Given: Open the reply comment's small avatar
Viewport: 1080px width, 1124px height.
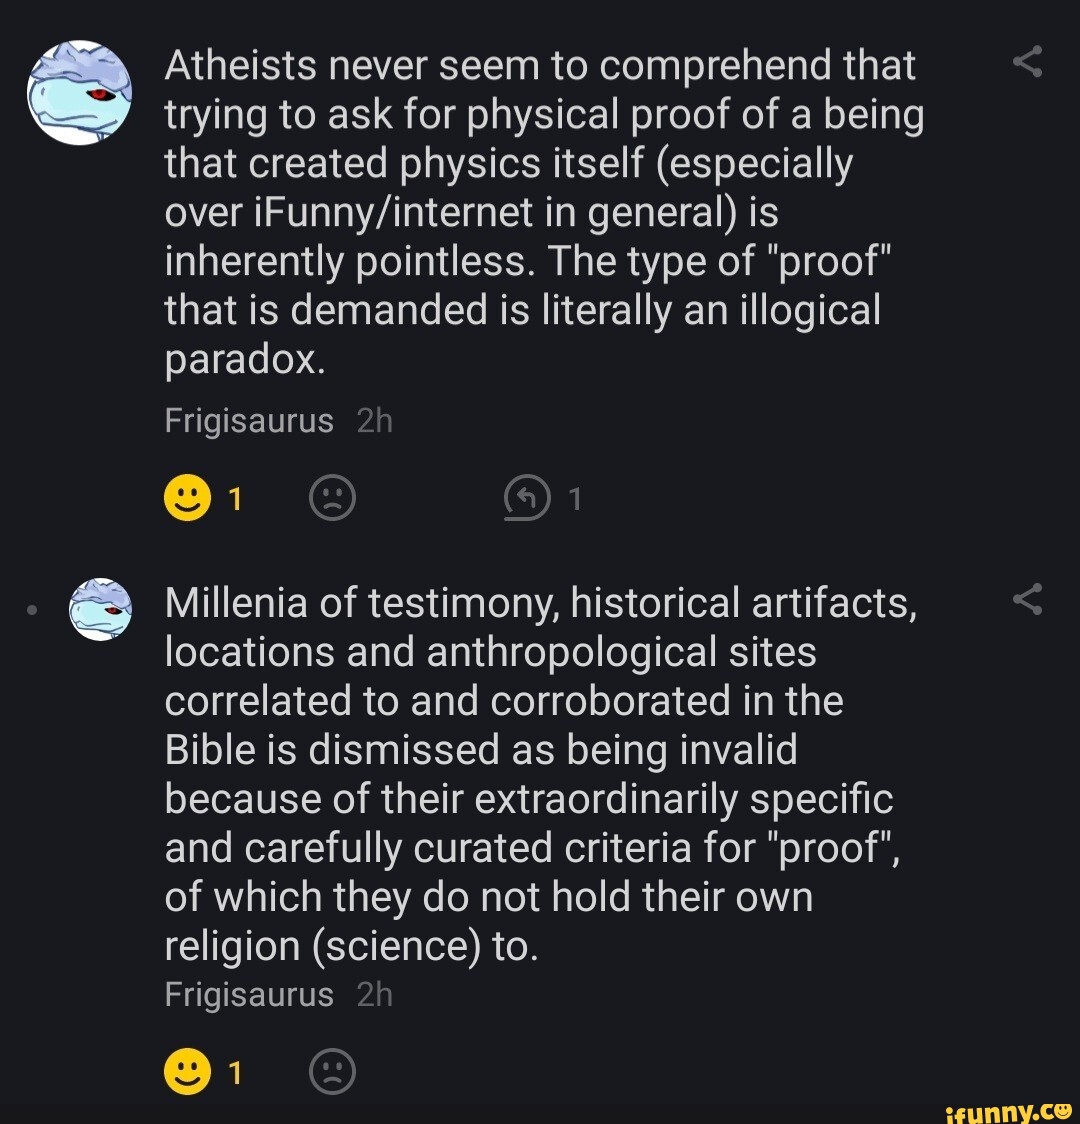Looking at the screenshot, I should pyautogui.click(x=100, y=608).
